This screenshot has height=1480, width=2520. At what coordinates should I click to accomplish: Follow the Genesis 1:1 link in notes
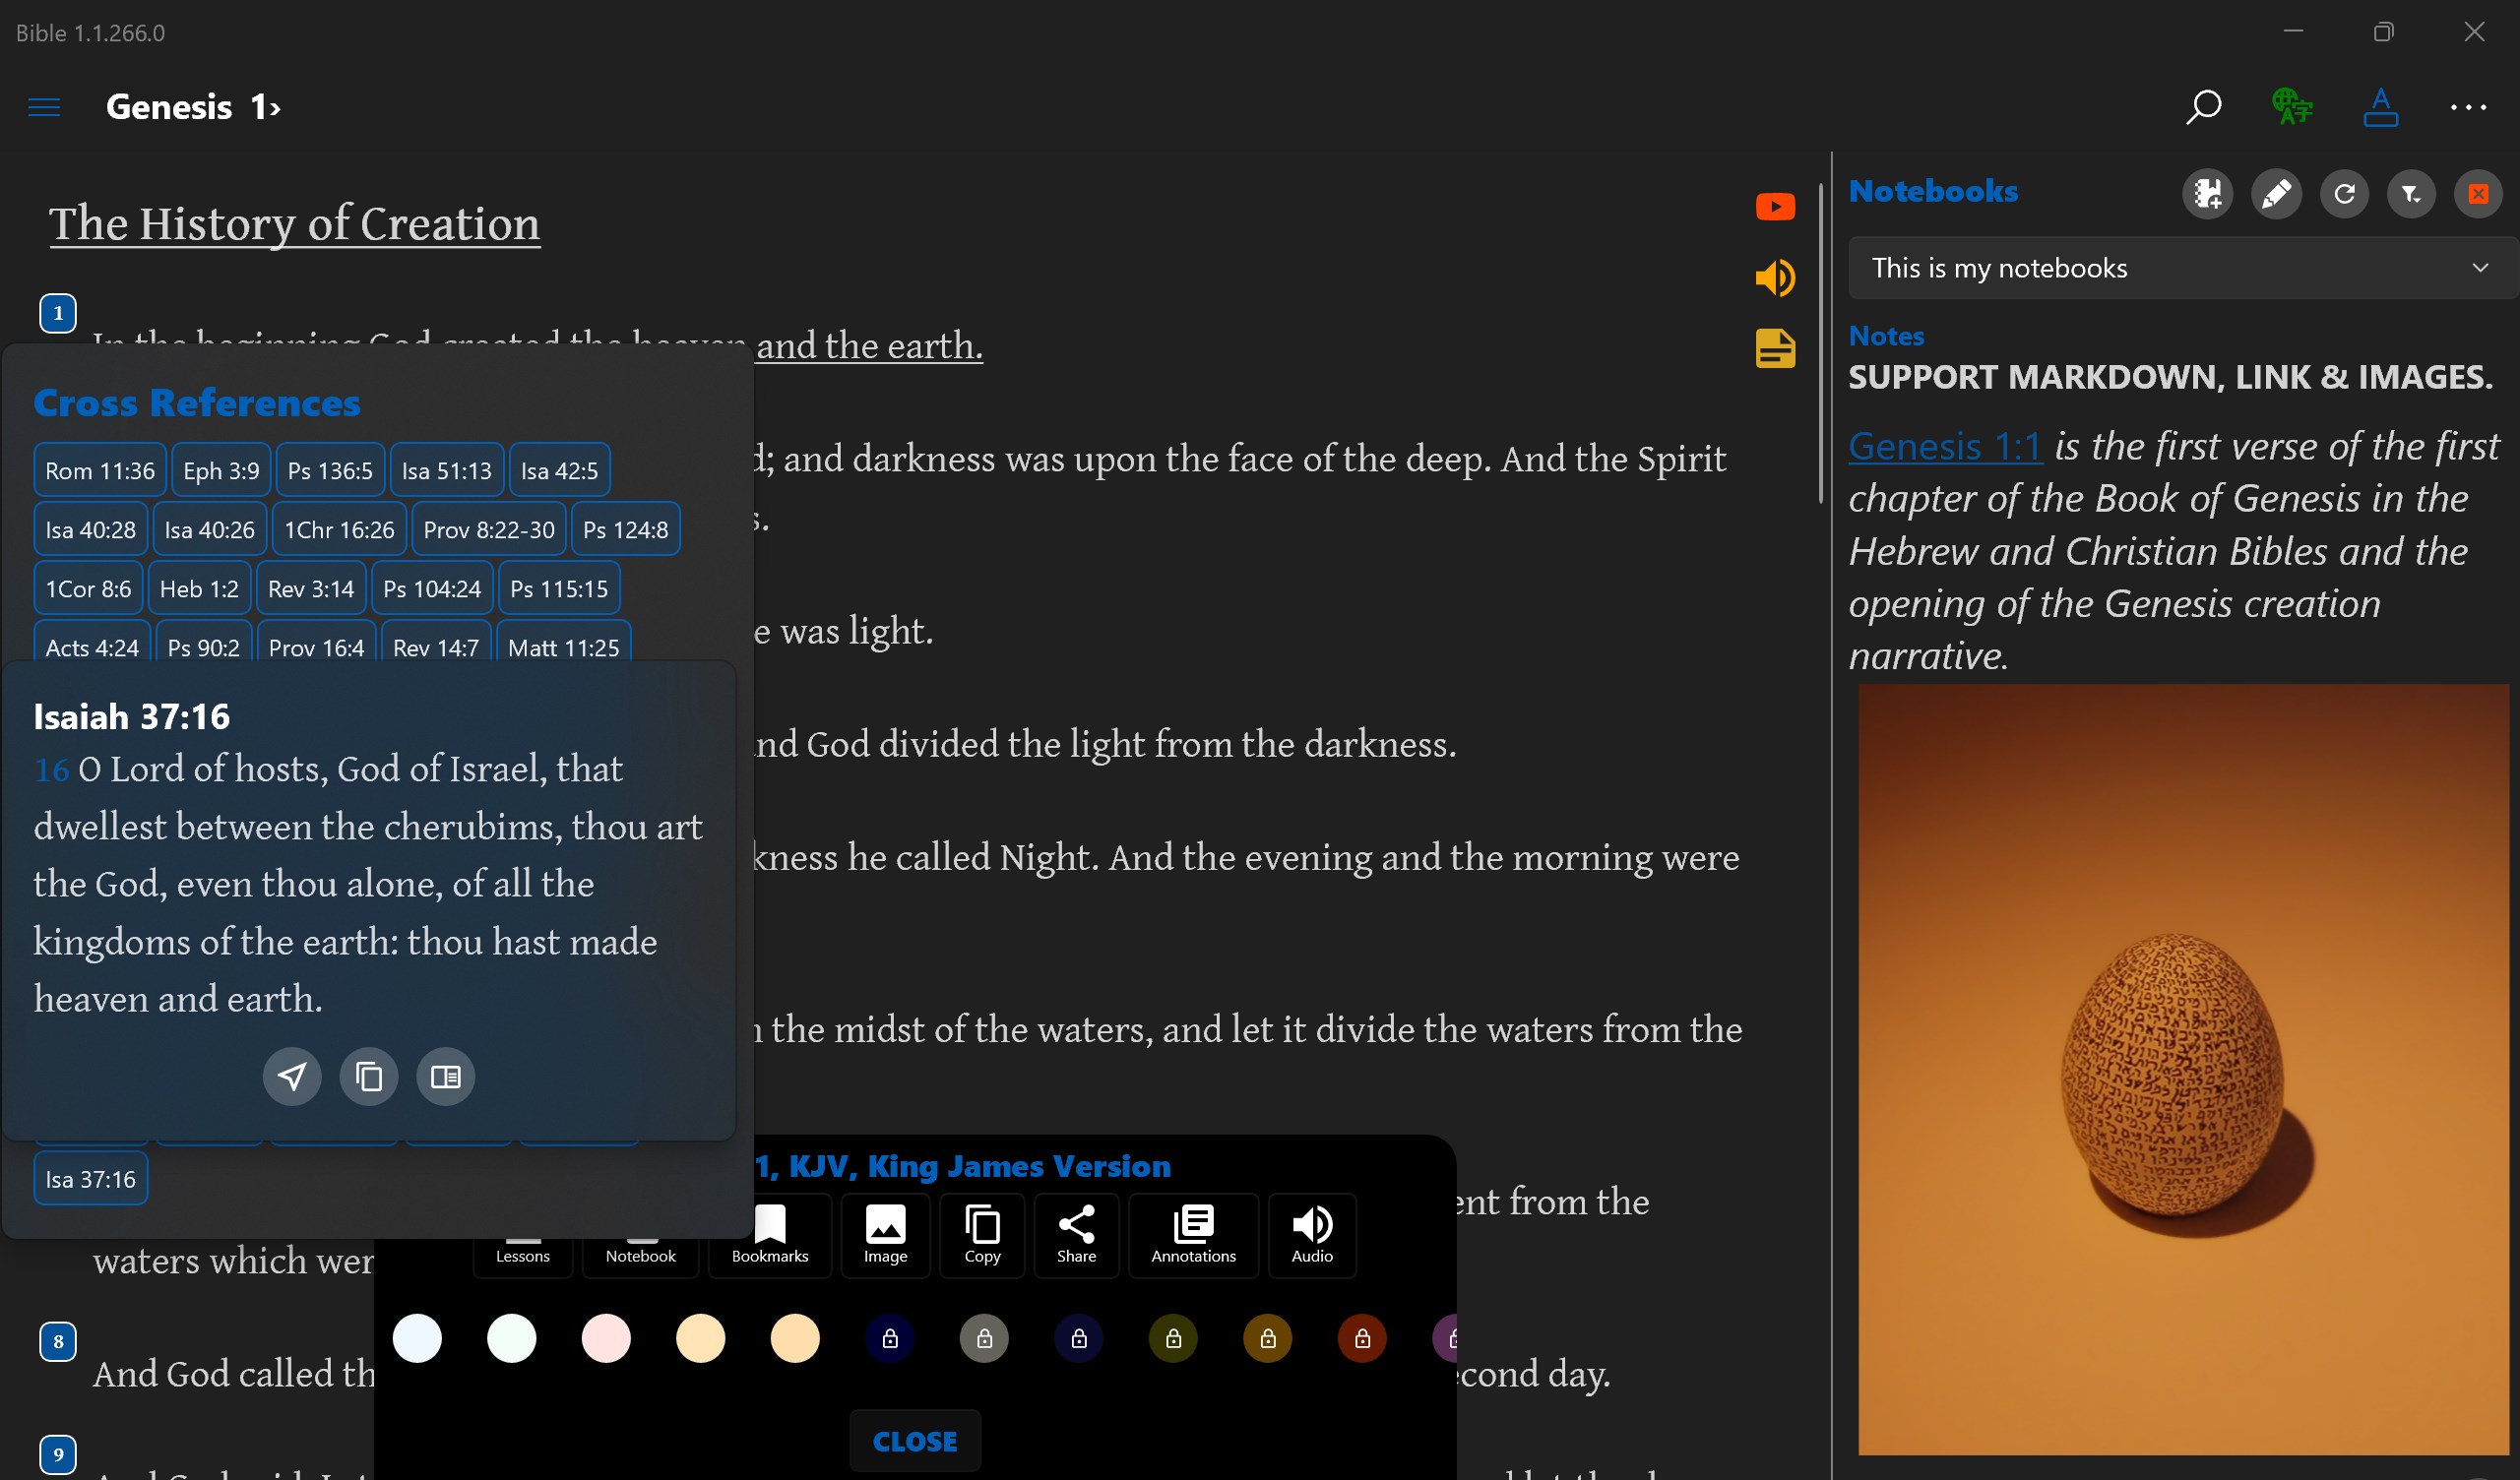(1944, 446)
